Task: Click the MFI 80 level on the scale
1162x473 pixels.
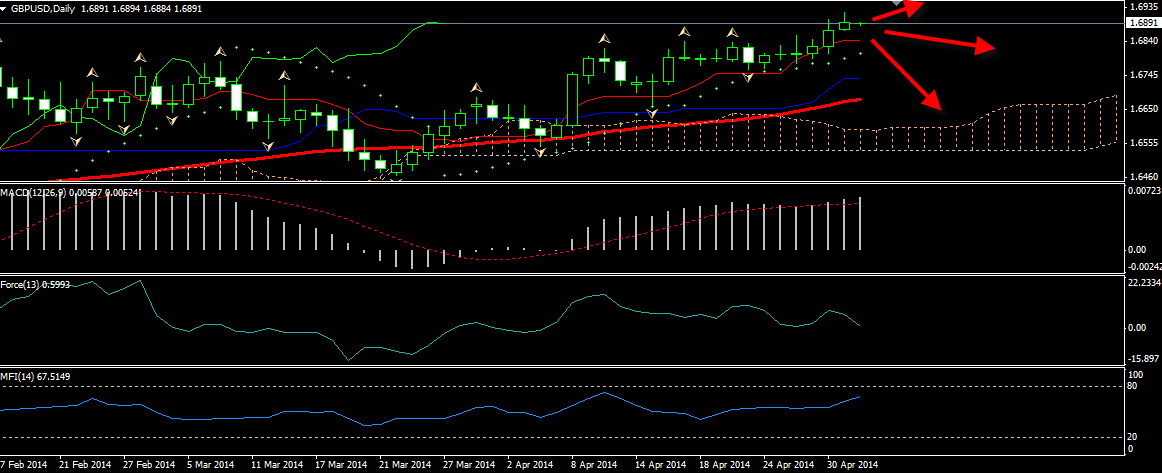Action: 1133,385
